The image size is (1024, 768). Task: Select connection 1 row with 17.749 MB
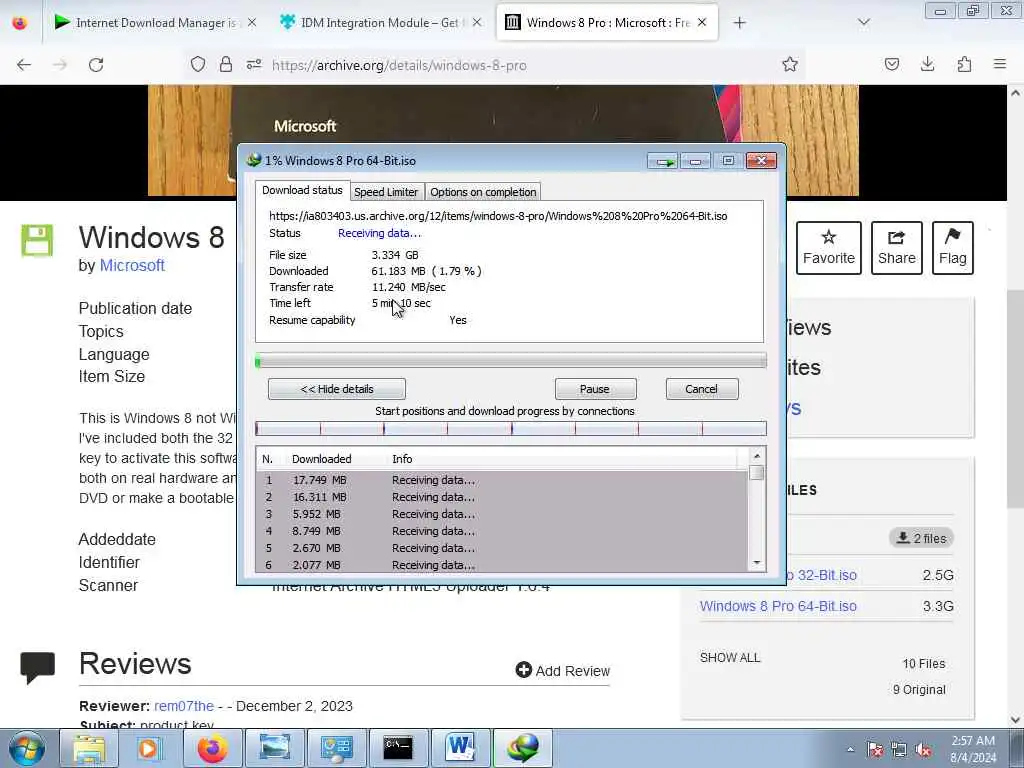coord(502,480)
